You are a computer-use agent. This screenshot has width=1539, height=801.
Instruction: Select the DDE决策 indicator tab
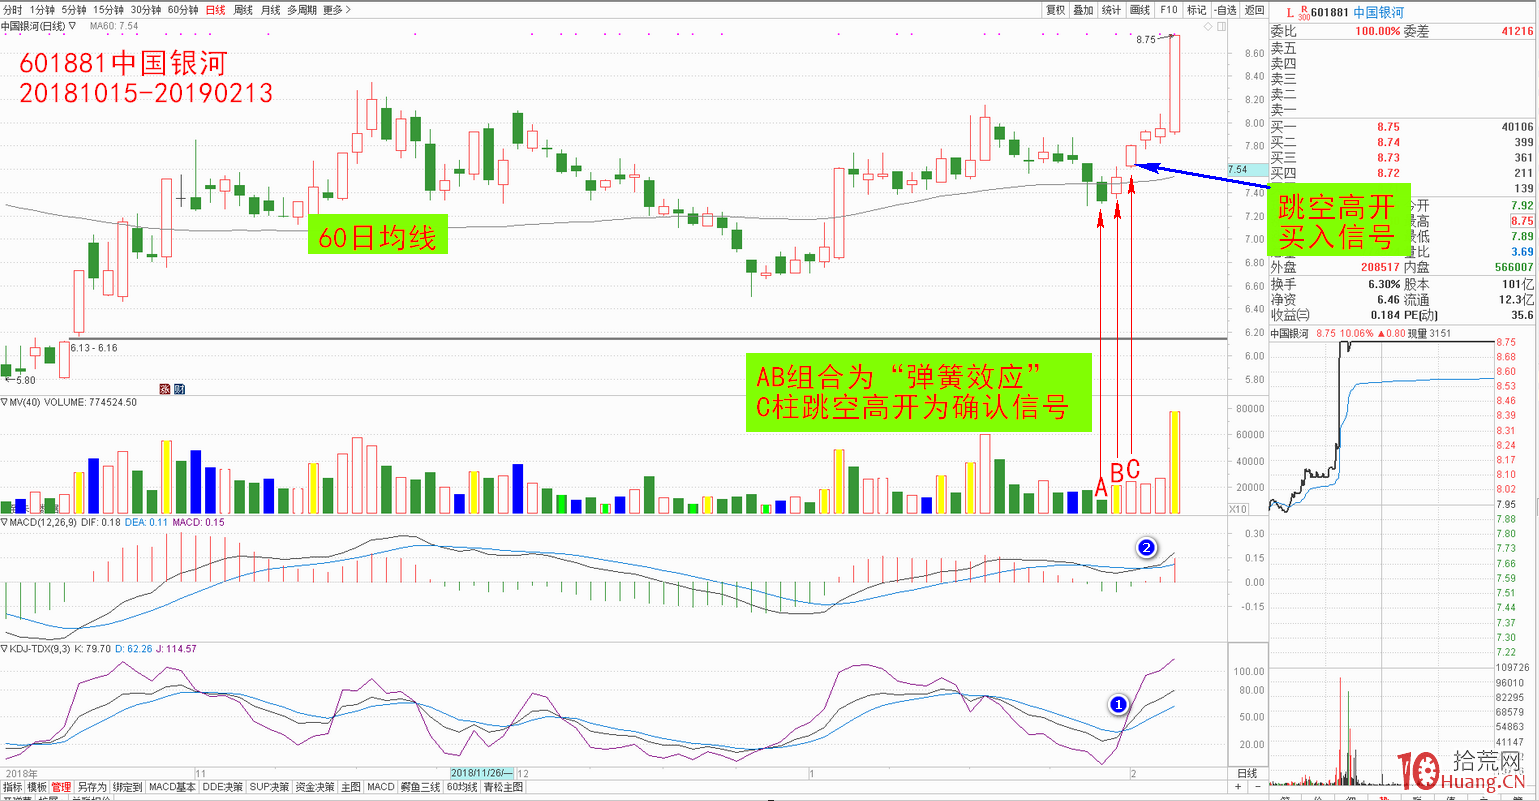tap(222, 788)
